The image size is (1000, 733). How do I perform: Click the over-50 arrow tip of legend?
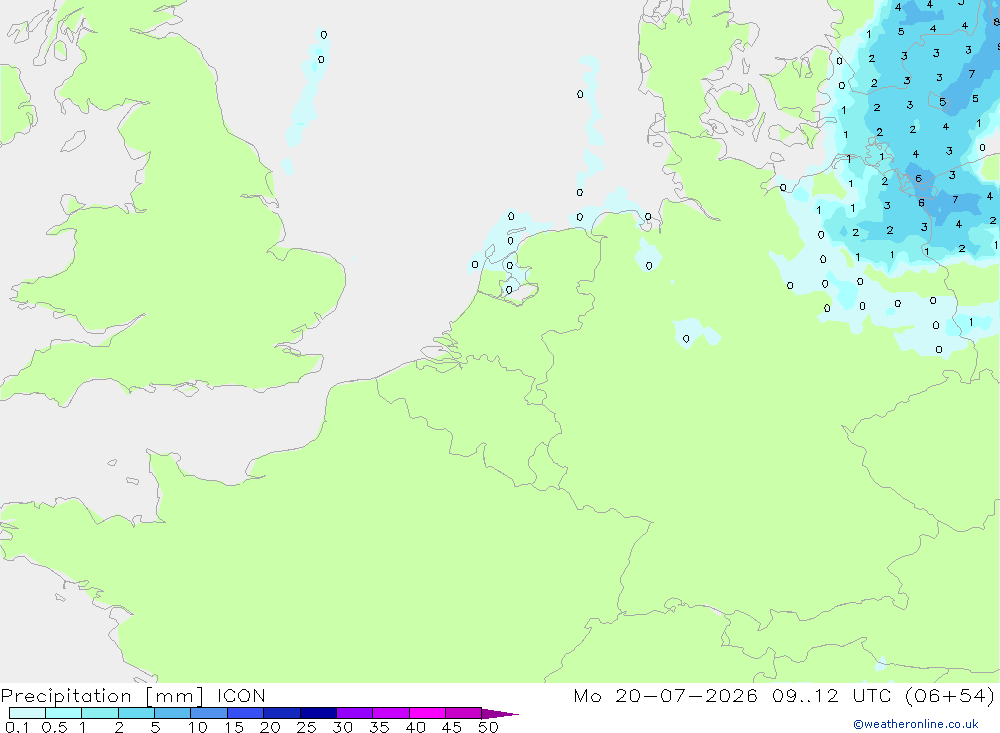coord(501,713)
